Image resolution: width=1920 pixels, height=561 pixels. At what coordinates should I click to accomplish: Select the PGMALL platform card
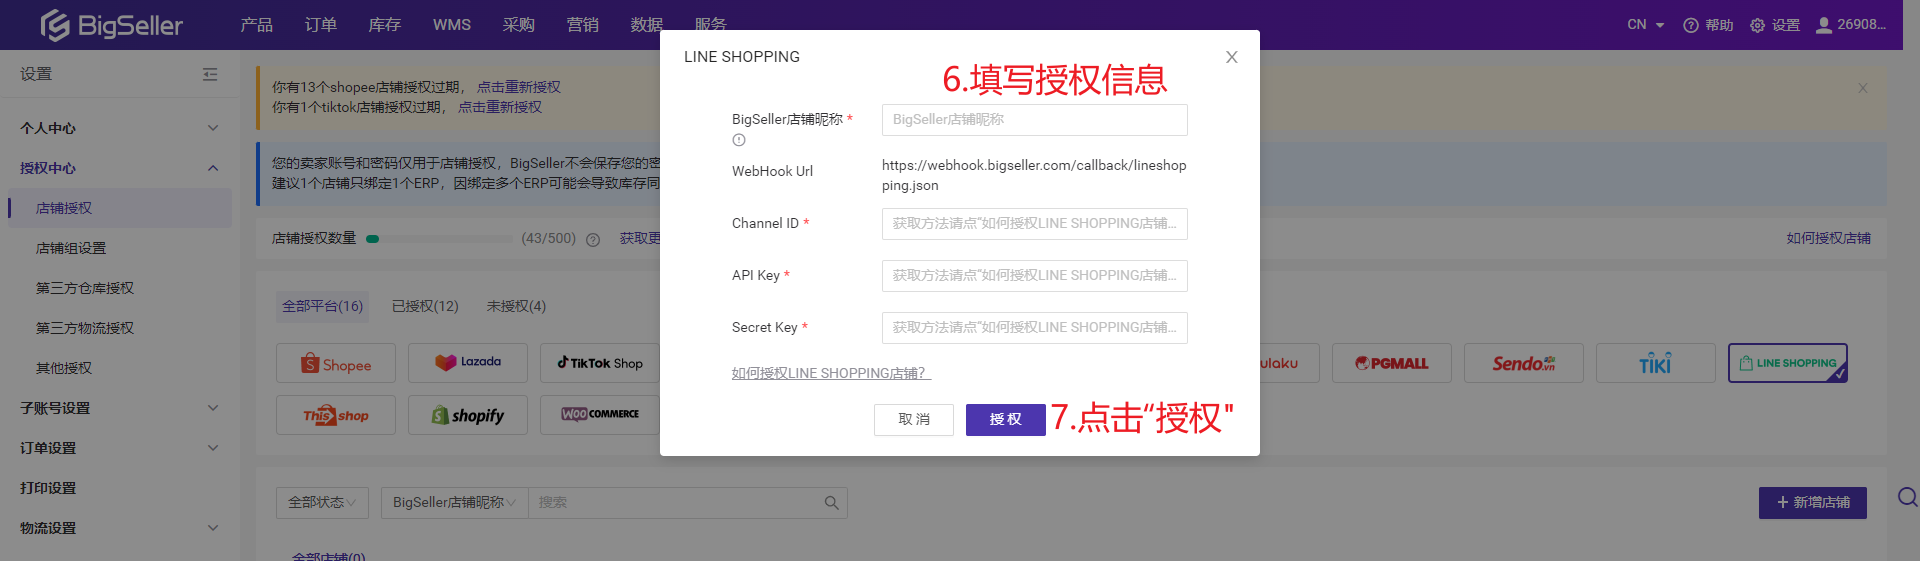[x=1392, y=363]
